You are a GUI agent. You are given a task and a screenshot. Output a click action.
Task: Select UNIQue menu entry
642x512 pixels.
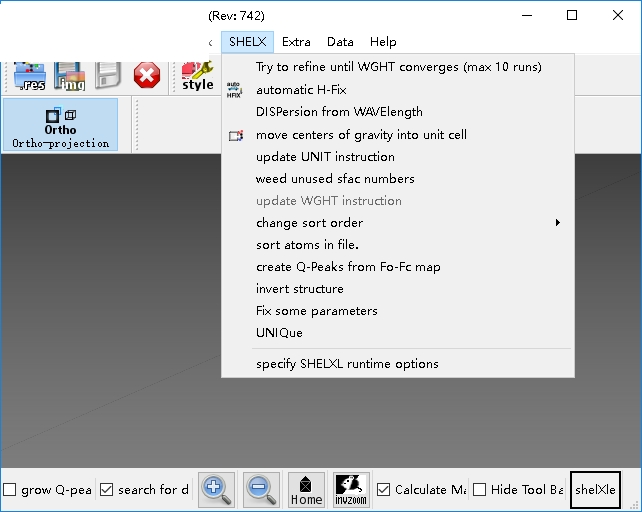point(398,333)
